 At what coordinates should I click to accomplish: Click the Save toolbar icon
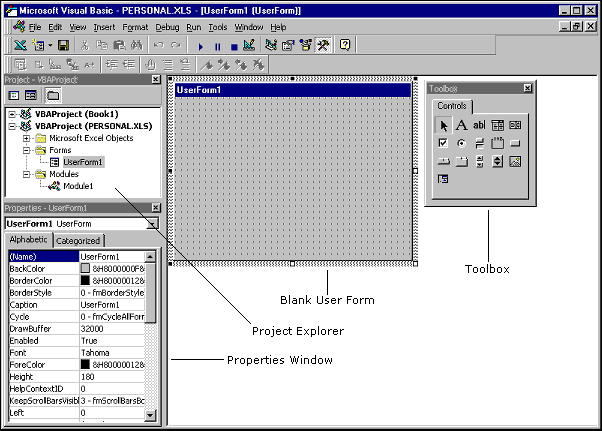click(63, 45)
